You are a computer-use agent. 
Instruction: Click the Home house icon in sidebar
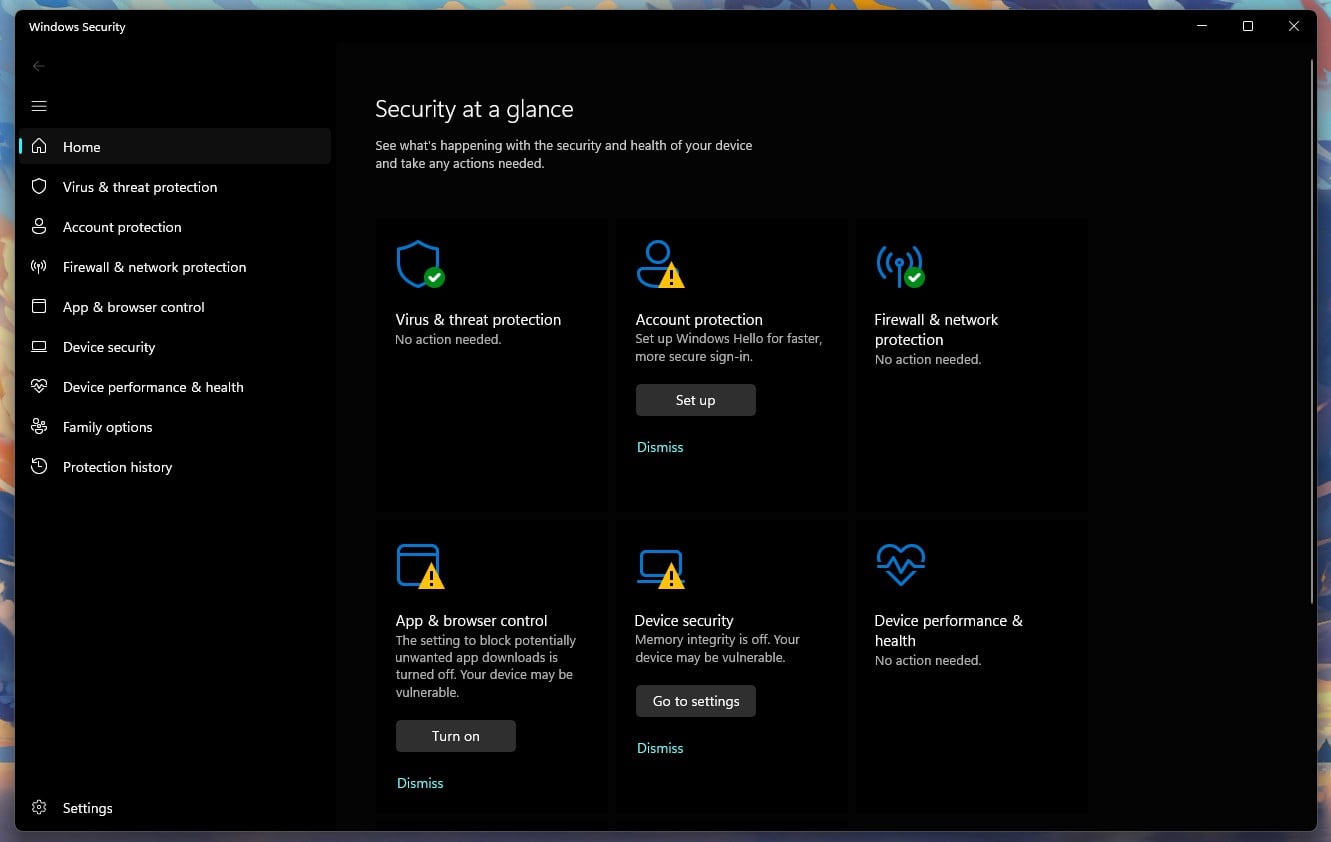(39, 146)
